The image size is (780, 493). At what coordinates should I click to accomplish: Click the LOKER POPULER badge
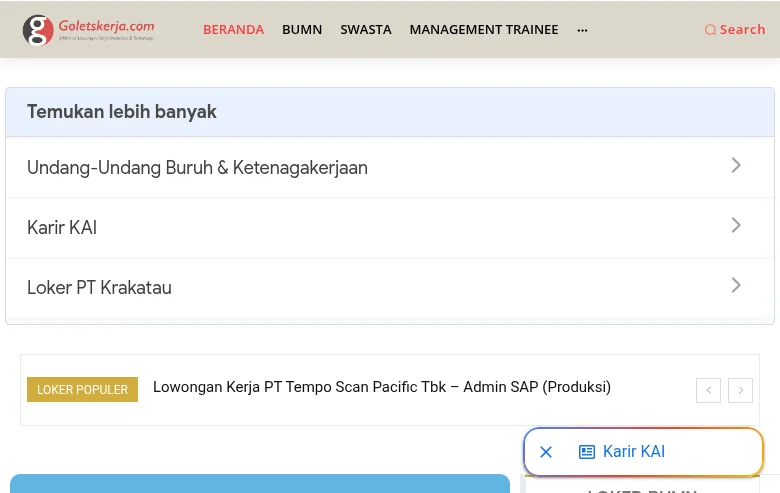click(83, 390)
